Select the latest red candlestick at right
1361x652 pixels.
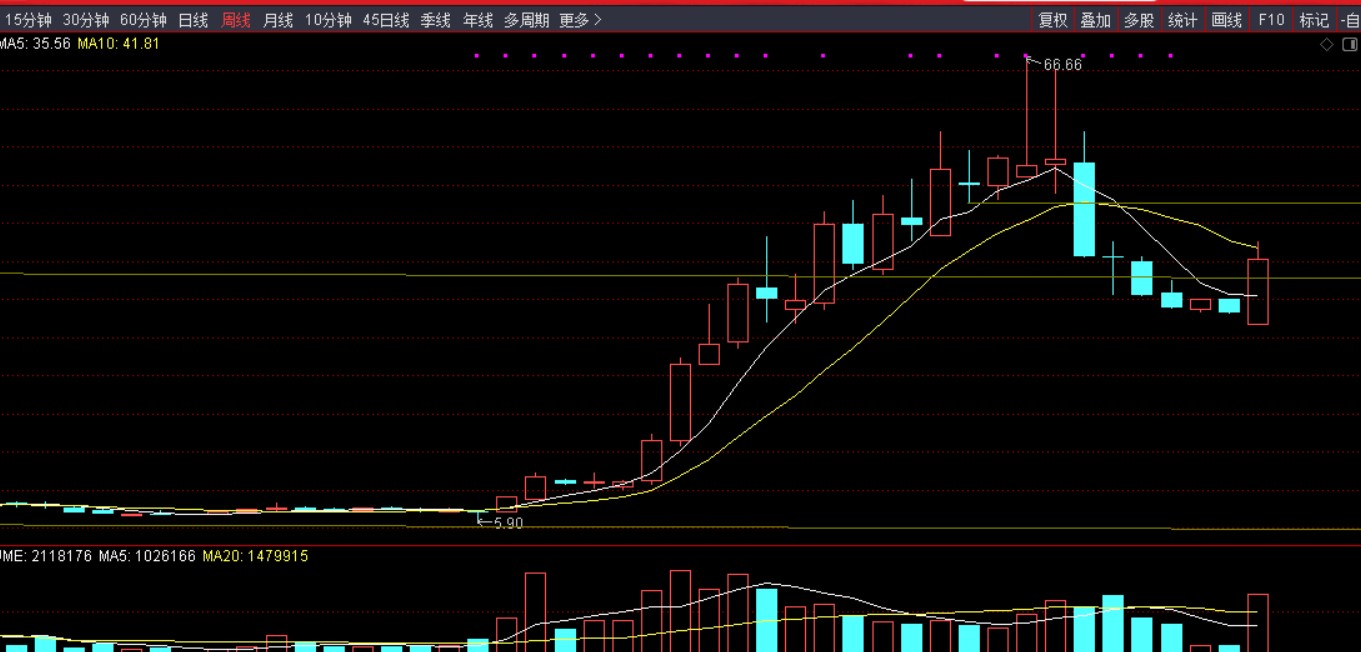point(1258,291)
